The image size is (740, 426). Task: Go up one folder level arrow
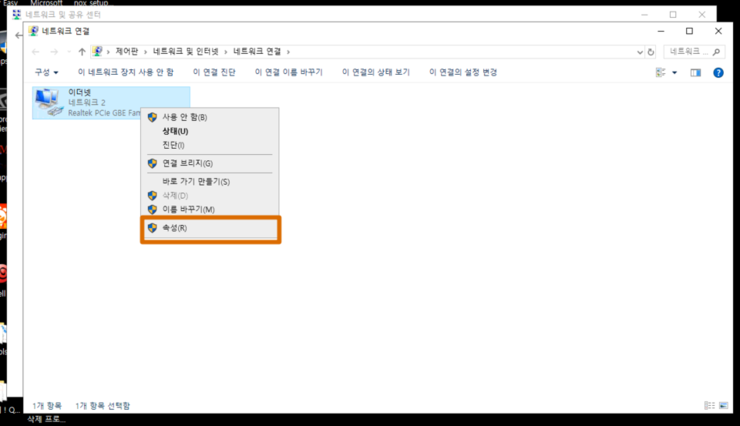[x=82, y=51]
